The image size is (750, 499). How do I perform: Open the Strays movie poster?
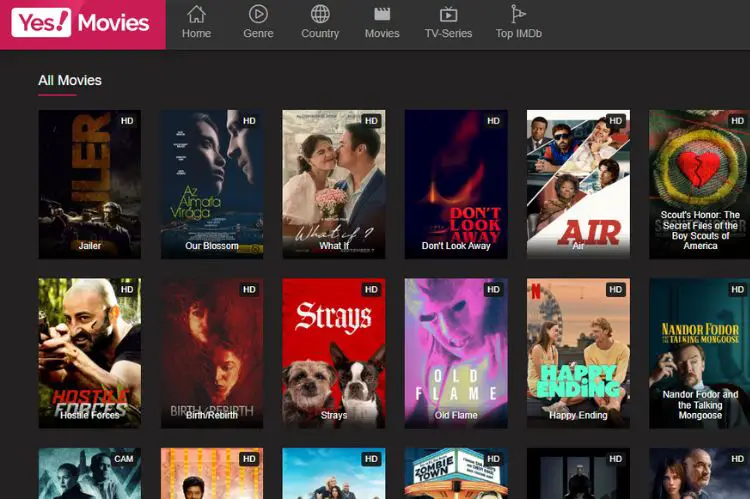334,353
